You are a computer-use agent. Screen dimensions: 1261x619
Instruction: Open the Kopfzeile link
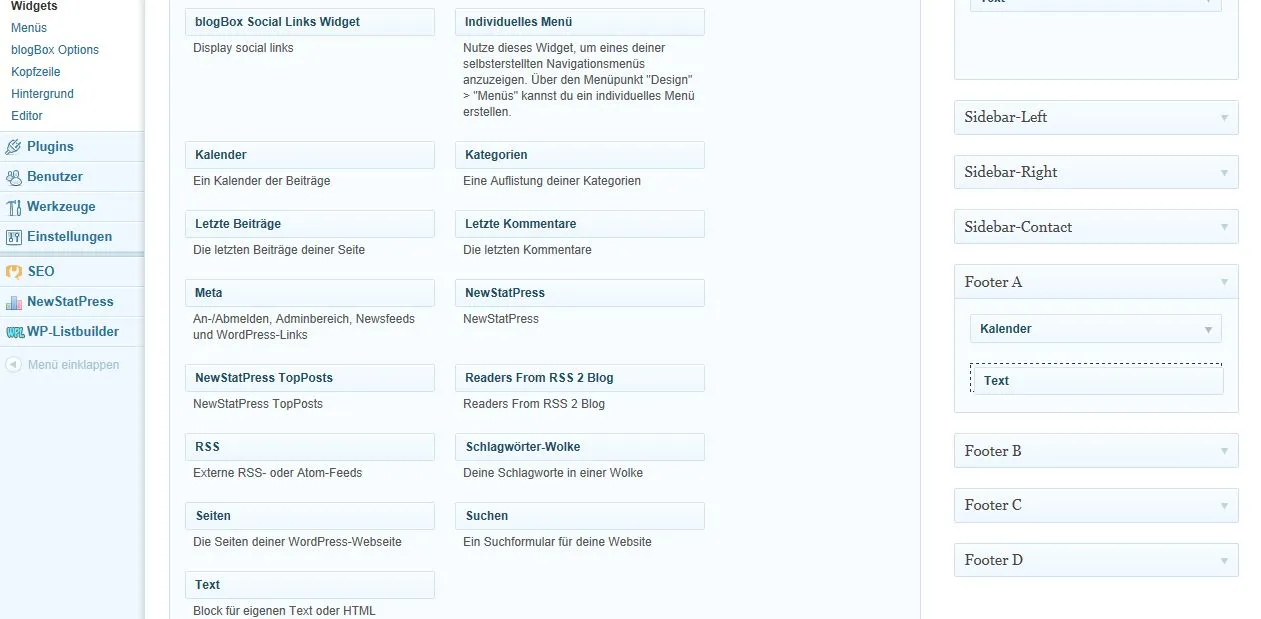pyautogui.click(x=36, y=72)
